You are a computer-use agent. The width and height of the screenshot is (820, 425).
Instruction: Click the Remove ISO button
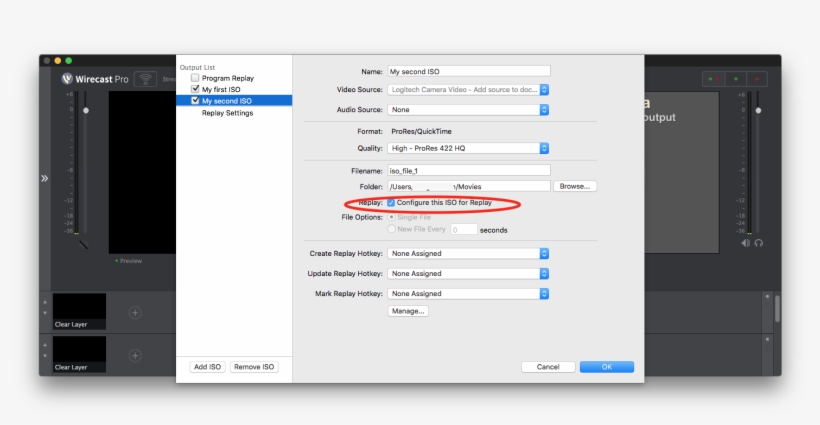[254, 367]
